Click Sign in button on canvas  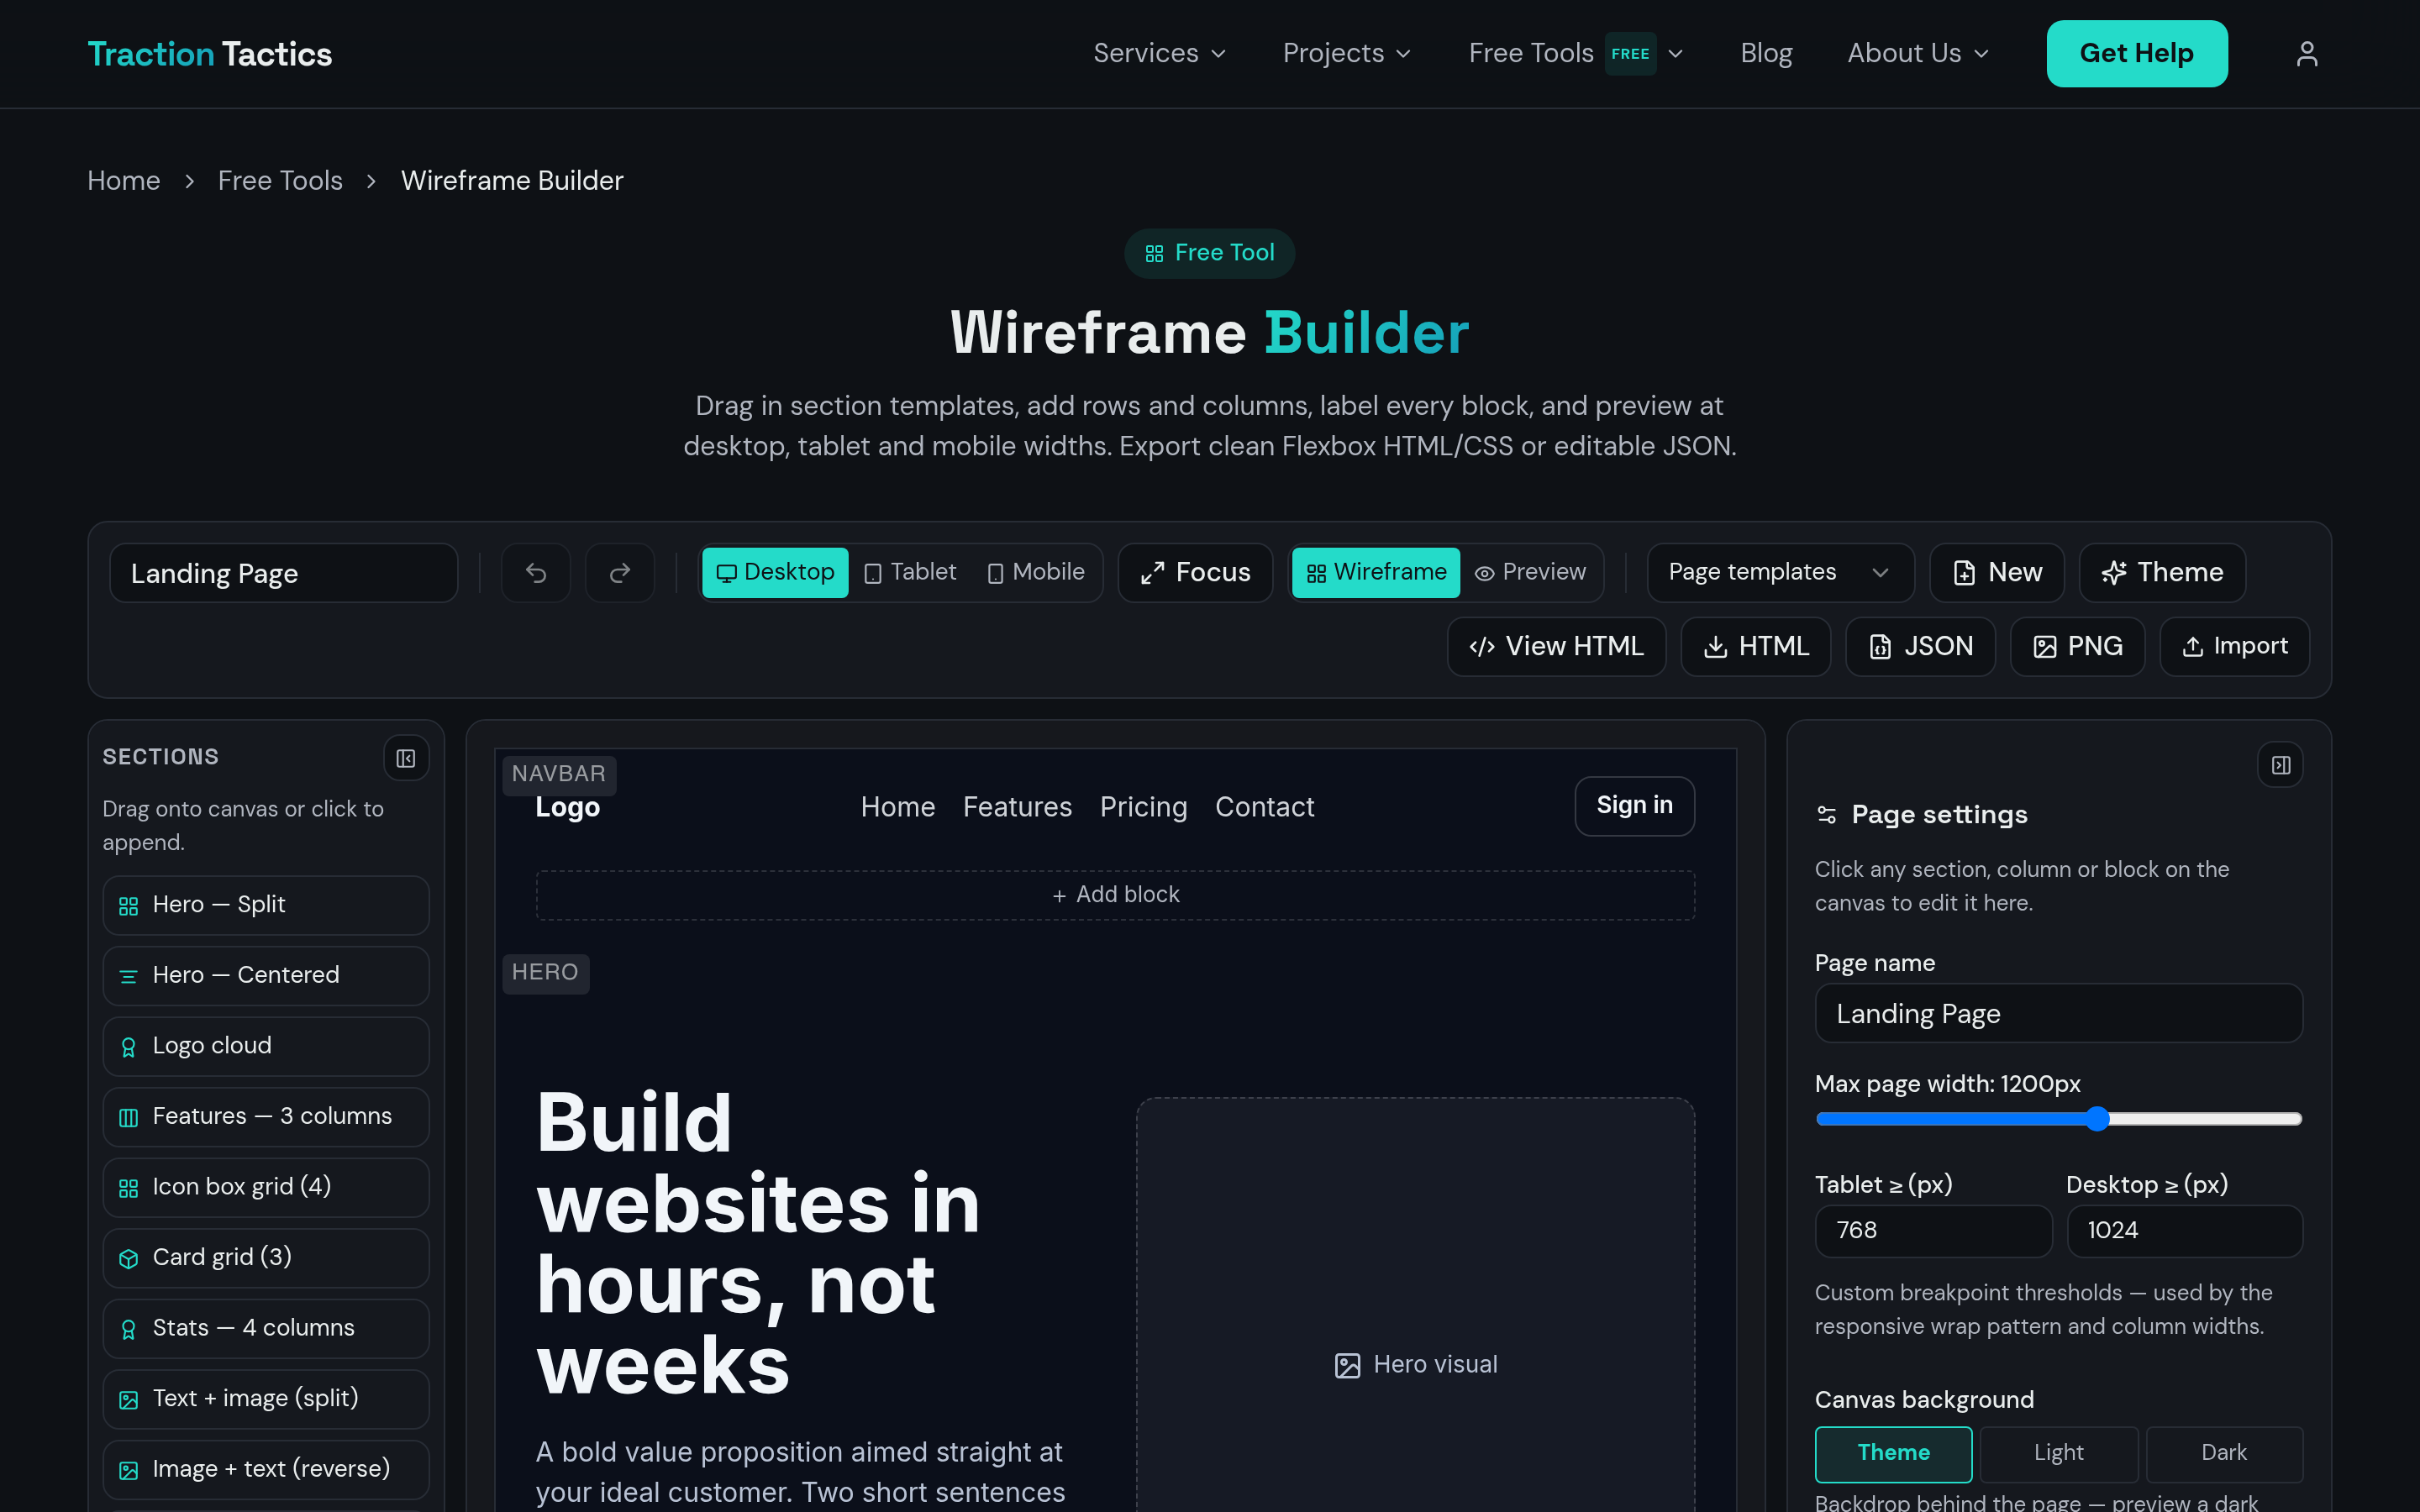pos(1634,806)
